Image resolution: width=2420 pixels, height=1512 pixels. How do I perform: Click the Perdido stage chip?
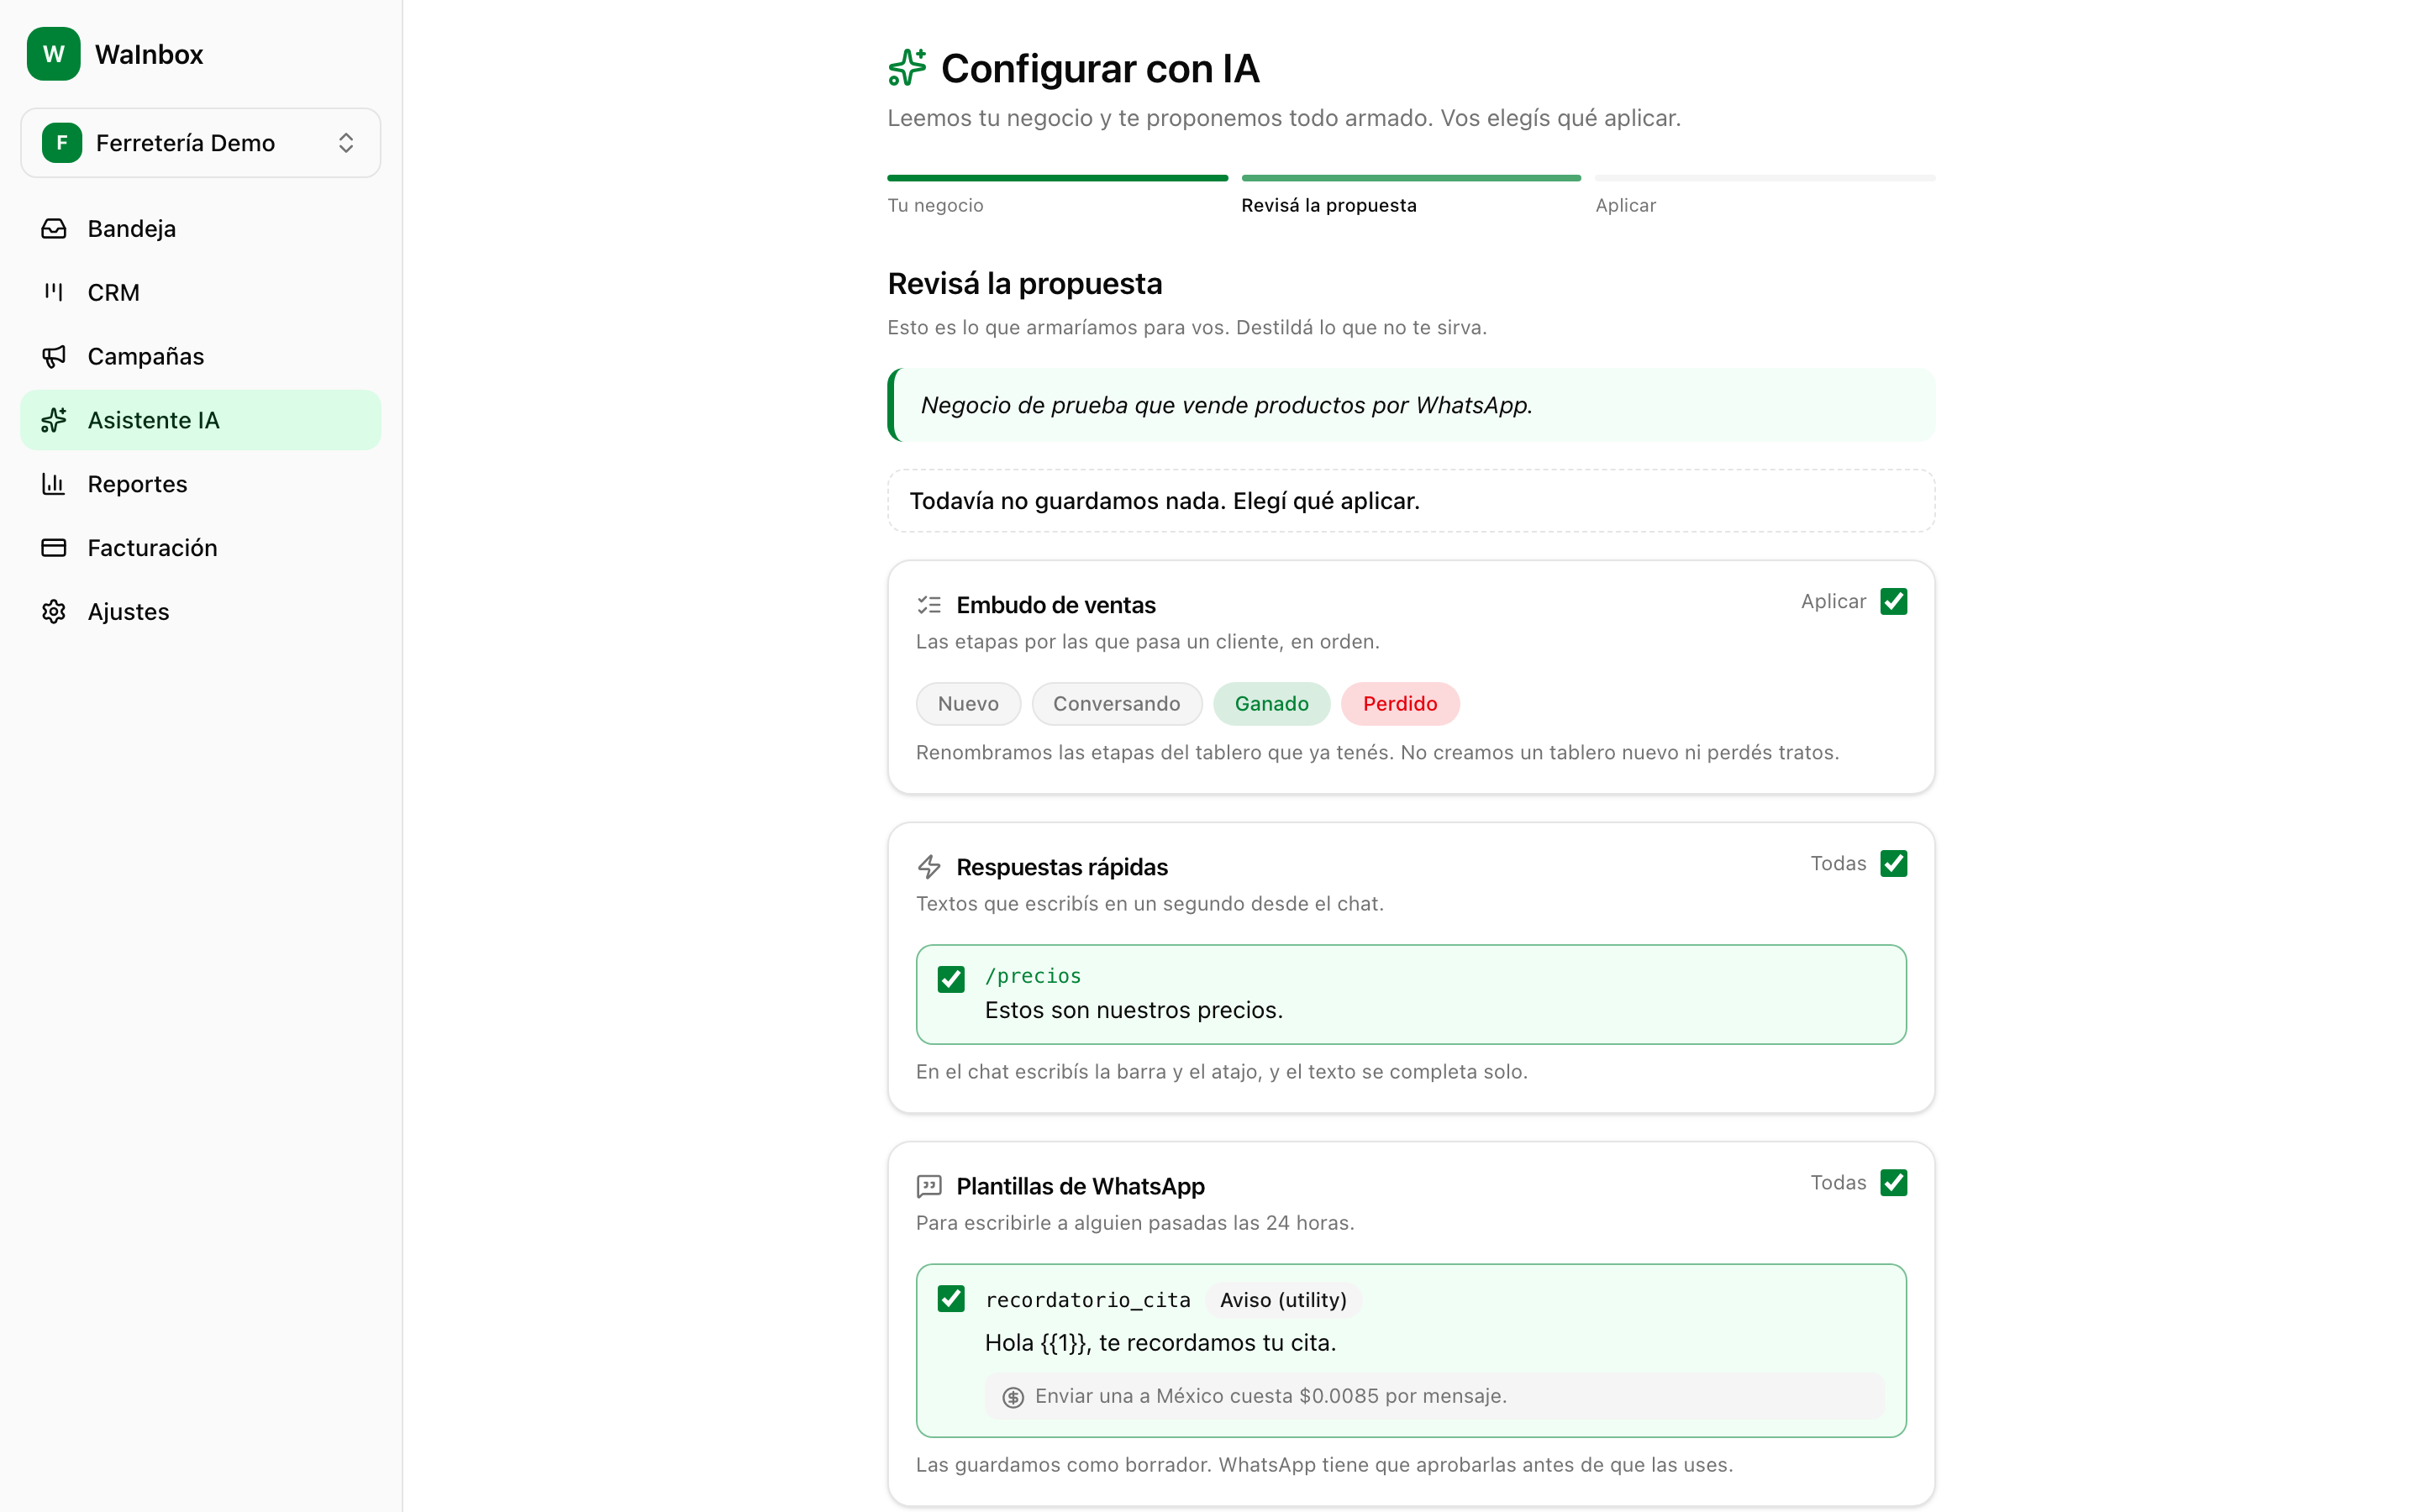coord(1399,704)
